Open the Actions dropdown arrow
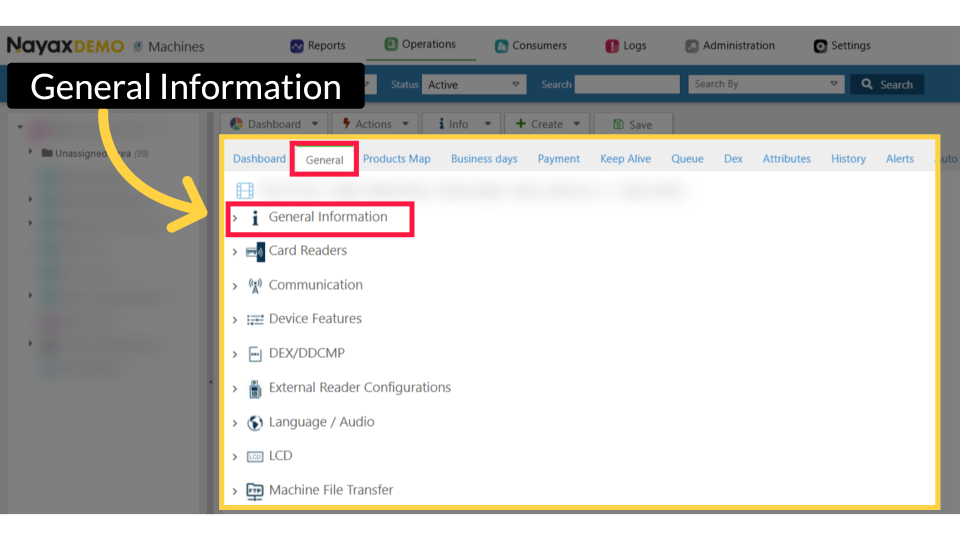The width and height of the screenshot is (960, 540). pyautogui.click(x=405, y=124)
